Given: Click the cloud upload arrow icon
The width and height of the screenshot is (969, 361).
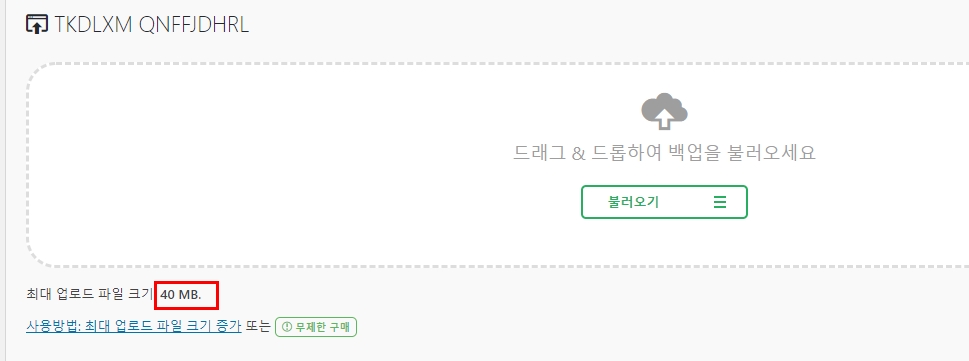Looking at the screenshot, I should (664, 111).
